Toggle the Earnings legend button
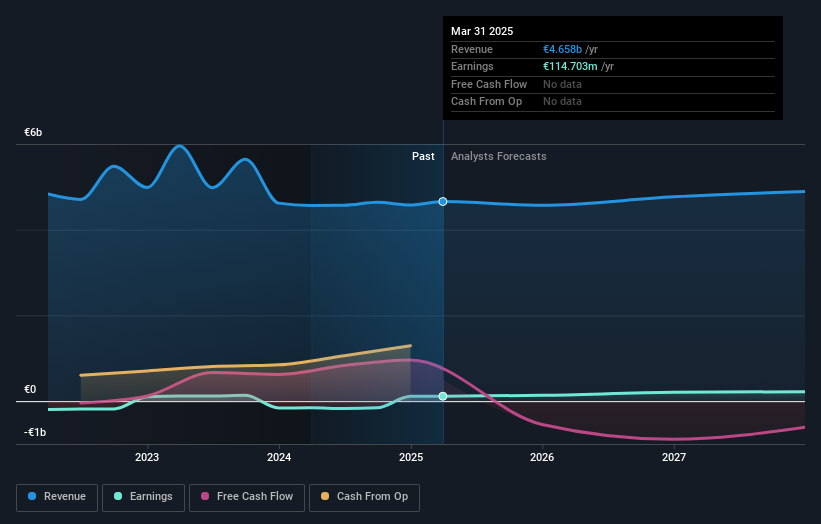 click(143, 497)
